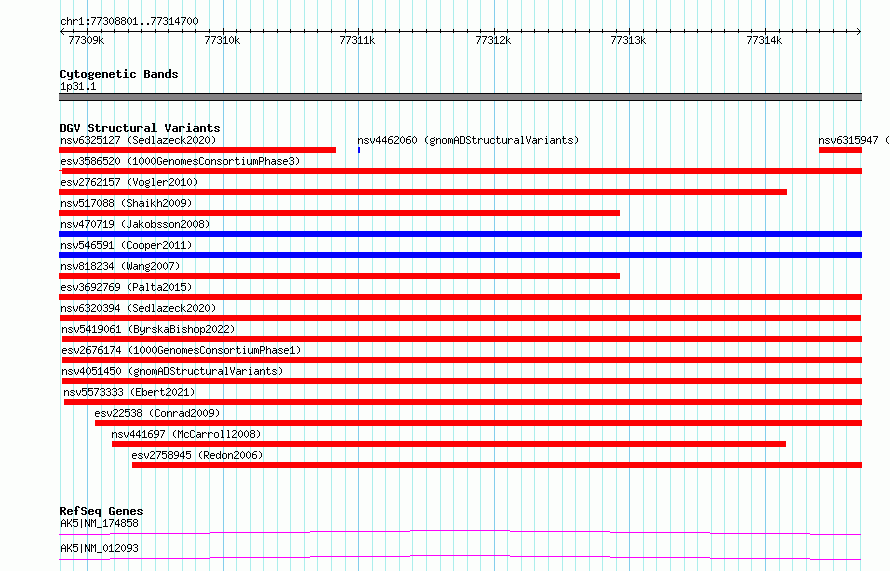Click the red bar under esv2762157 (Vogler2010)
The height and width of the screenshot is (571, 890).
pos(423,192)
